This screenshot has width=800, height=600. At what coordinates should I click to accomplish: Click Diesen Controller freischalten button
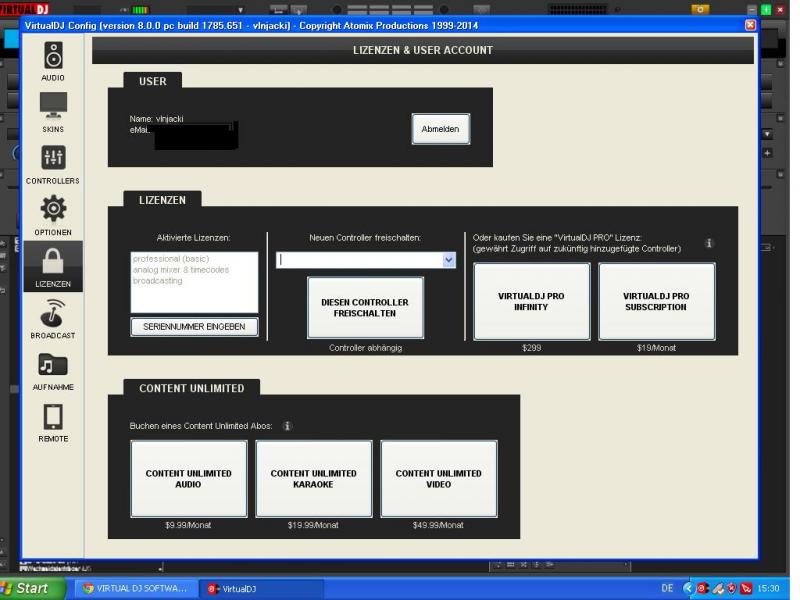click(365, 308)
